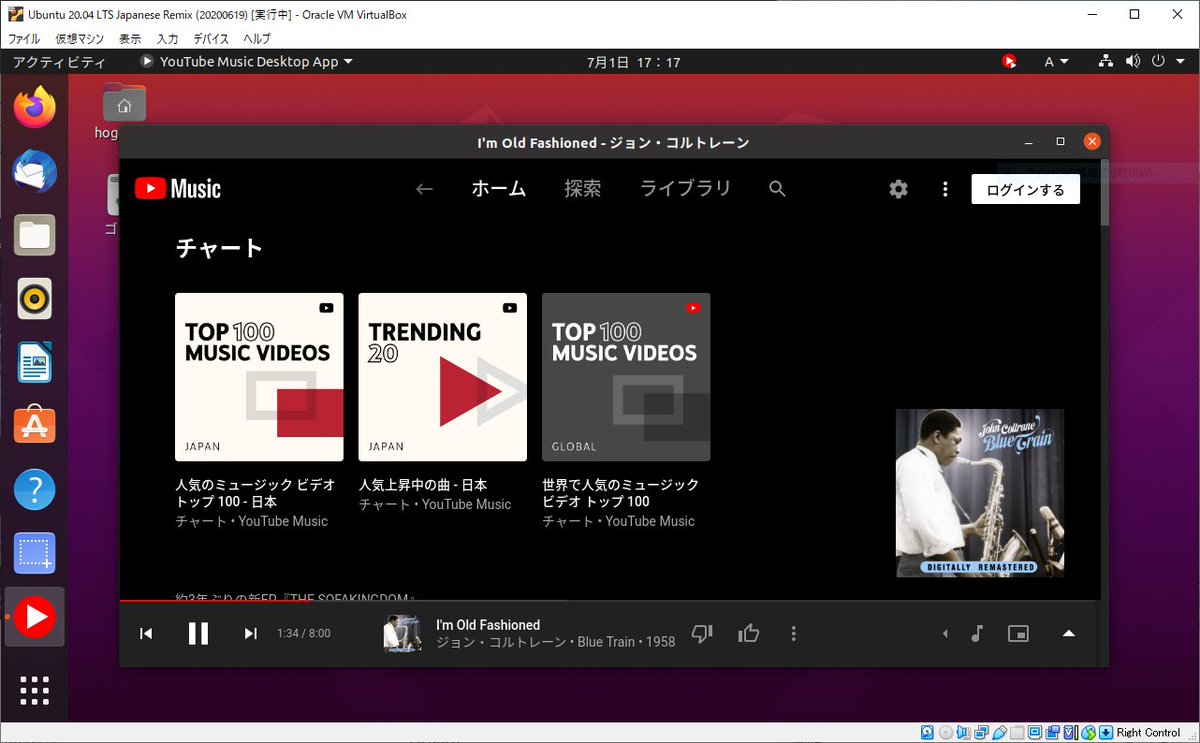The height and width of the screenshot is (743, 1200).
Task: Seek using the red song progress bar
Action: pos(609,601)
